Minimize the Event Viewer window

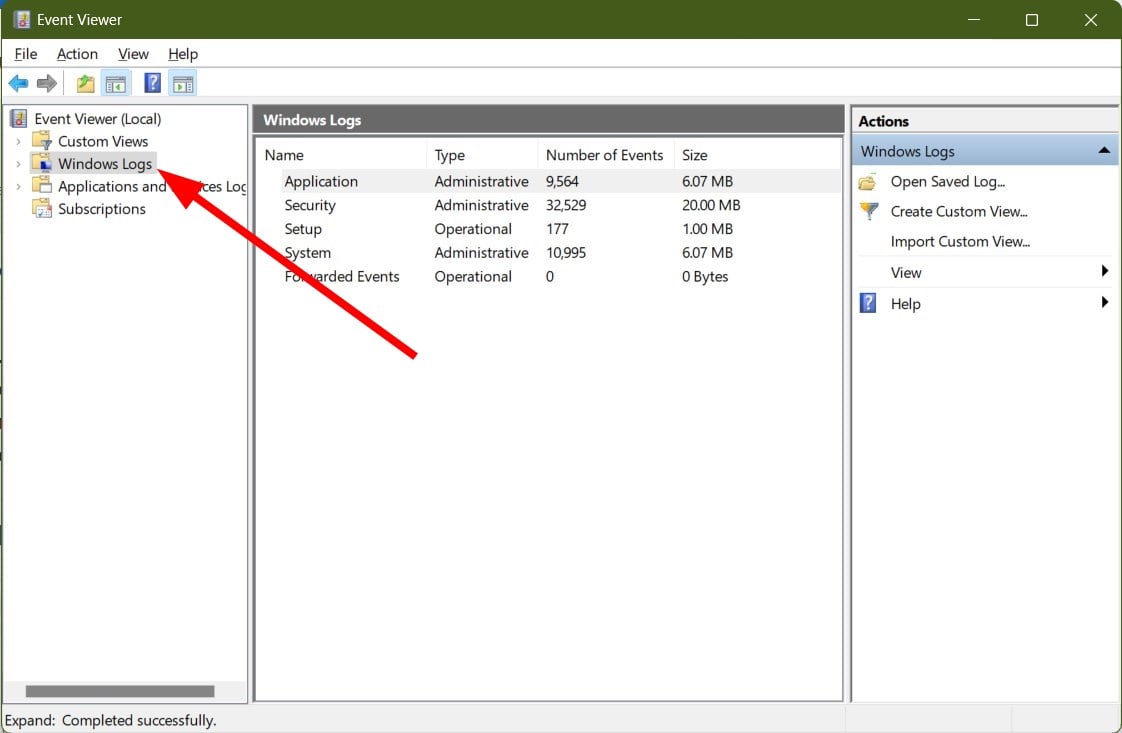tap(974, 19)
